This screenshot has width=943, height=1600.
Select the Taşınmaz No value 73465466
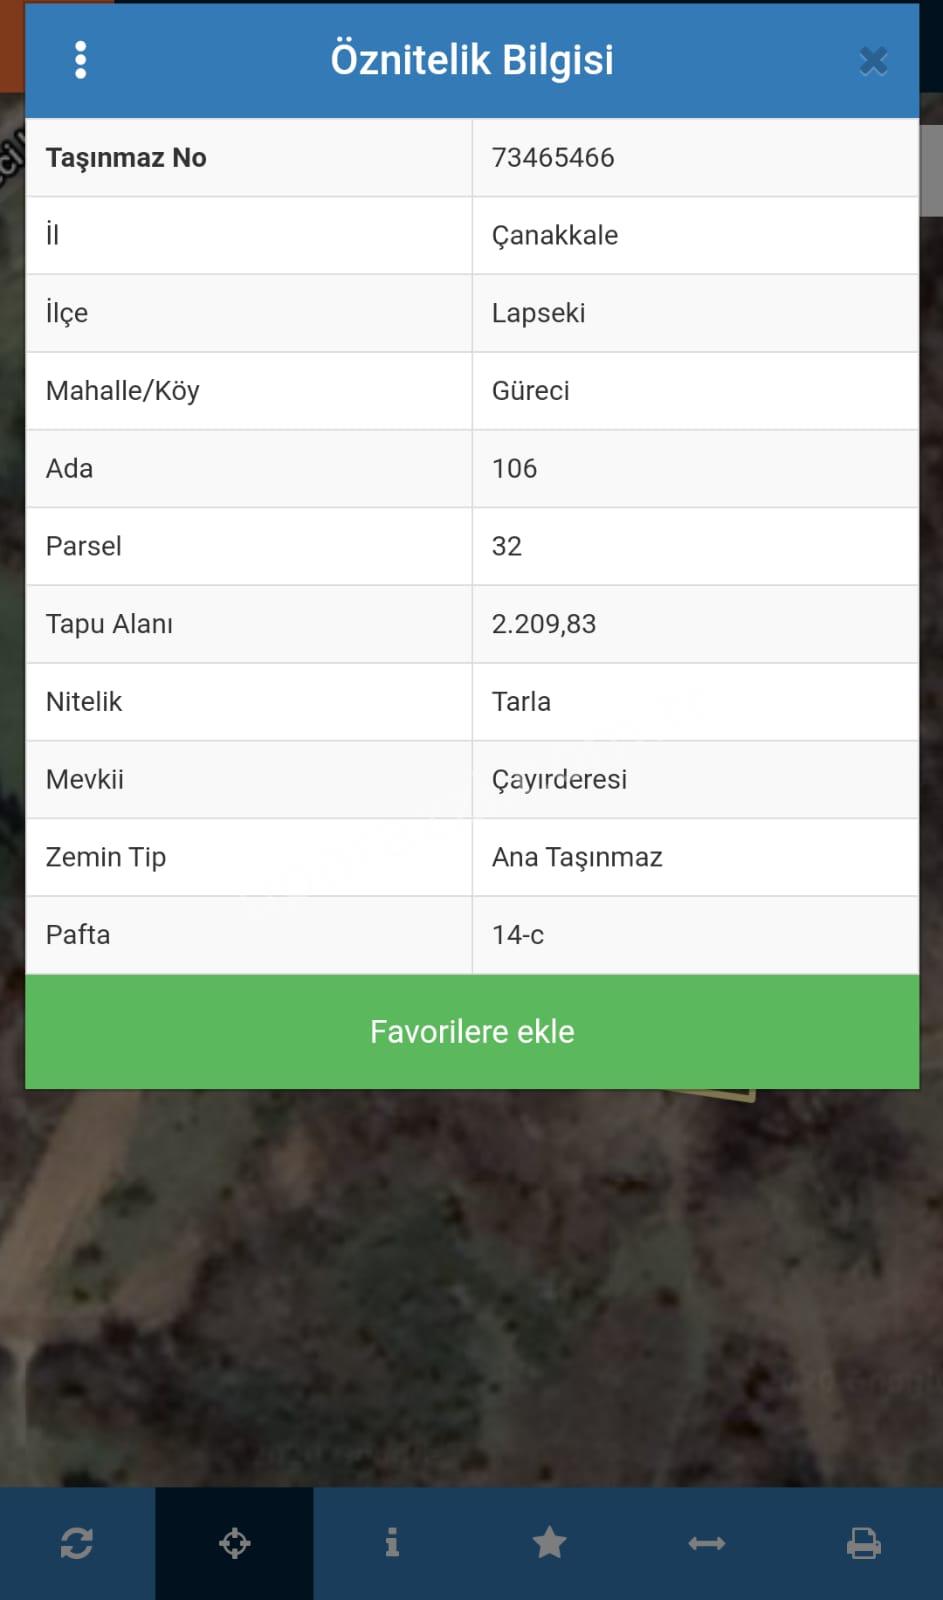click(553, 158)
